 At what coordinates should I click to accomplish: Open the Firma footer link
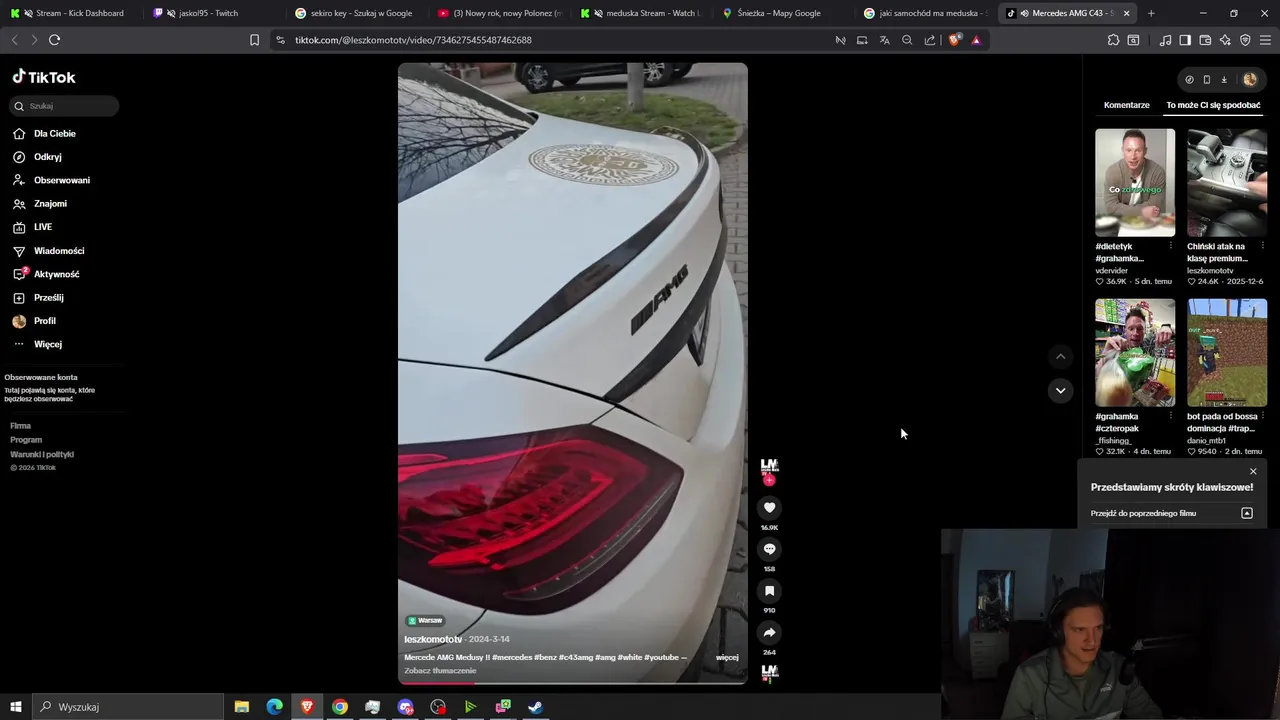[20, 426]
